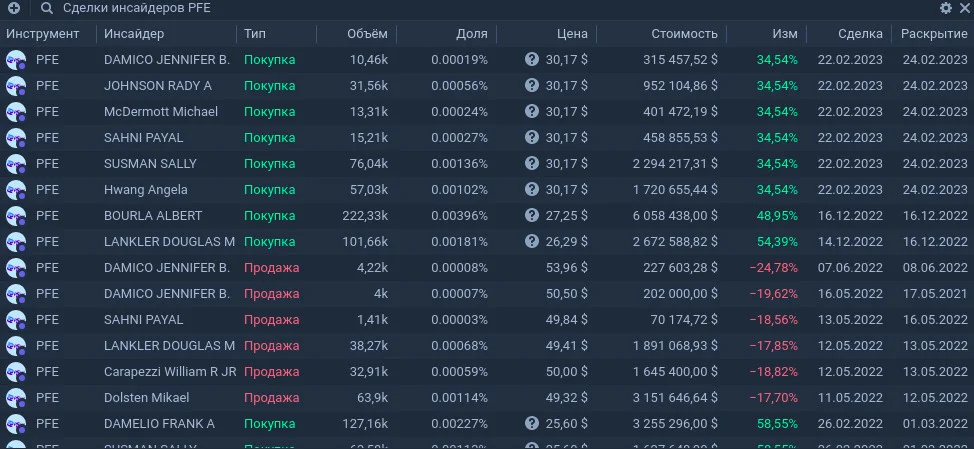Sort by the Объём column header
974x449 pixels.
click(x=367, y=34)
